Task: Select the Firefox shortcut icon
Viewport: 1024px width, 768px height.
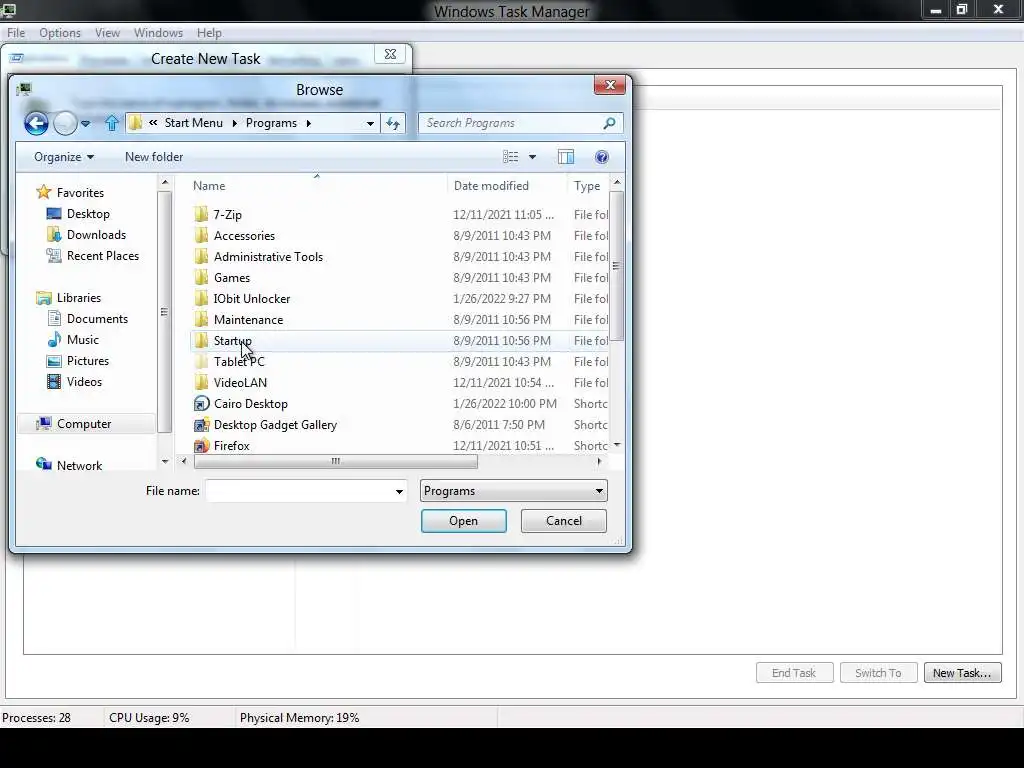Action: [x=201, y=445]
